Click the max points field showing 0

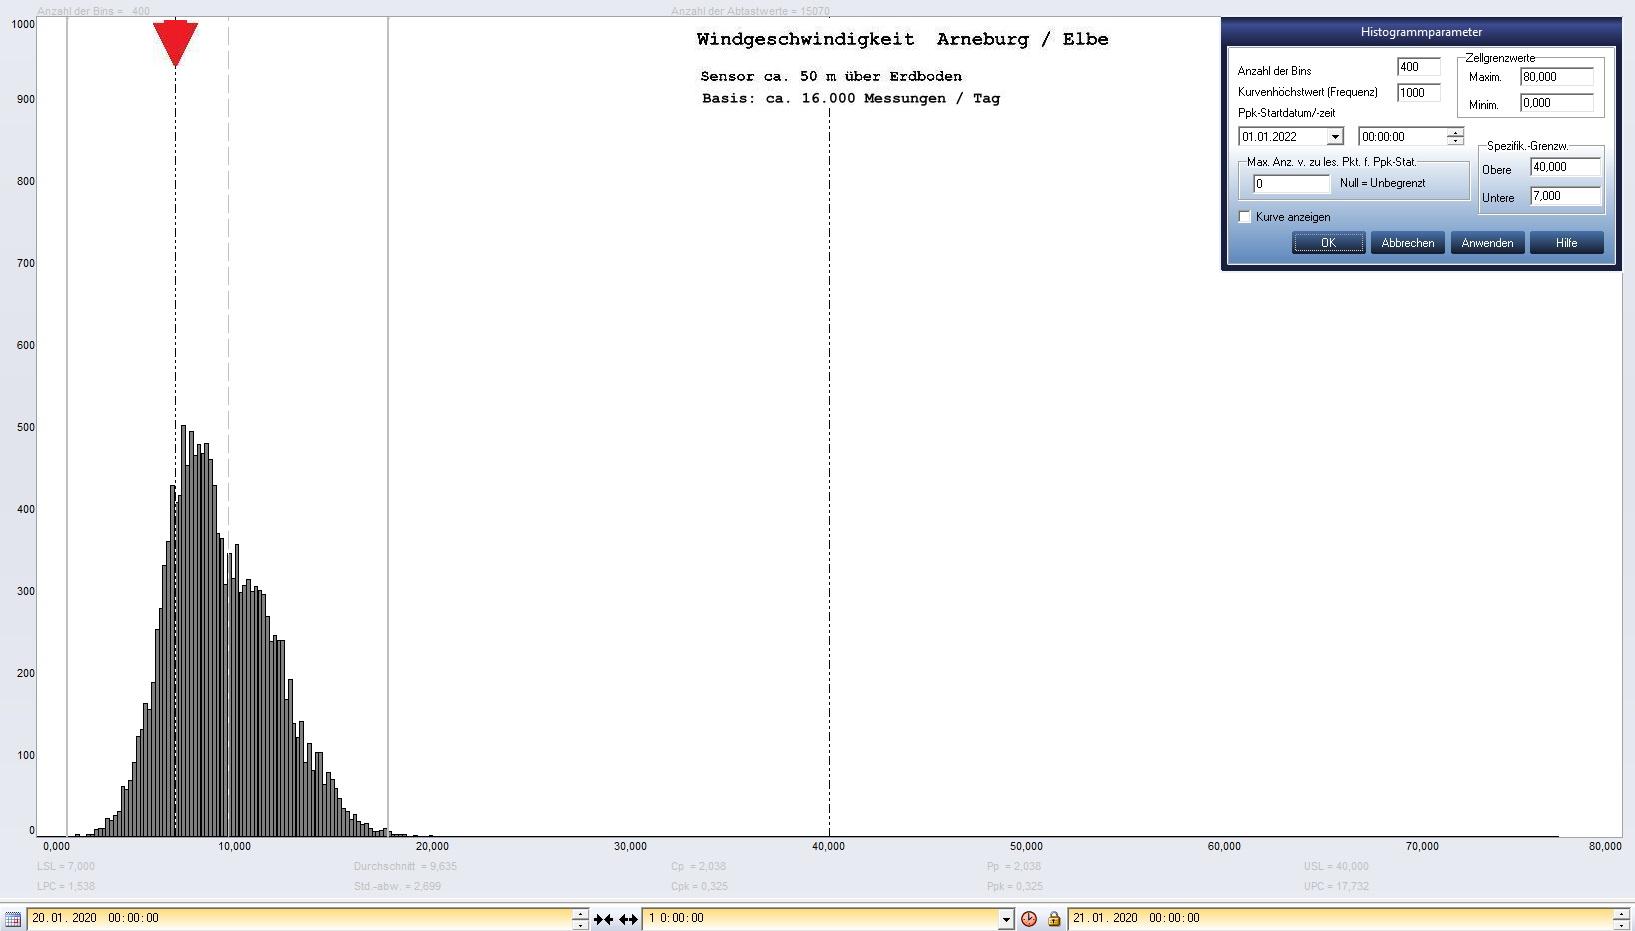tap(1291, 184)
